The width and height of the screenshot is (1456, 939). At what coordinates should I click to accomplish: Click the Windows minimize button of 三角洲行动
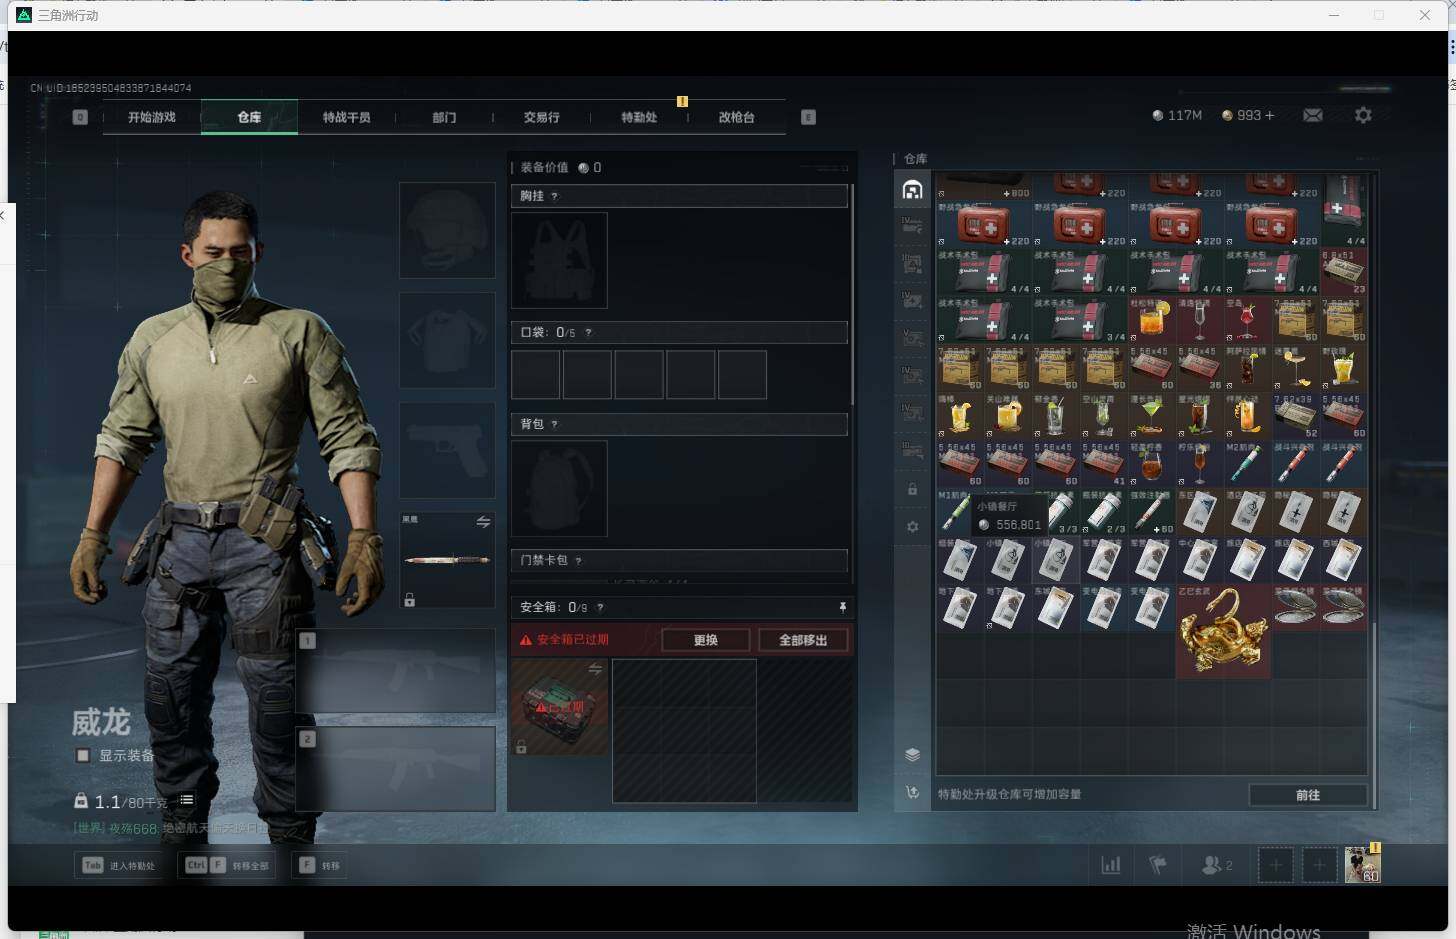click(x=1333, y=15)
